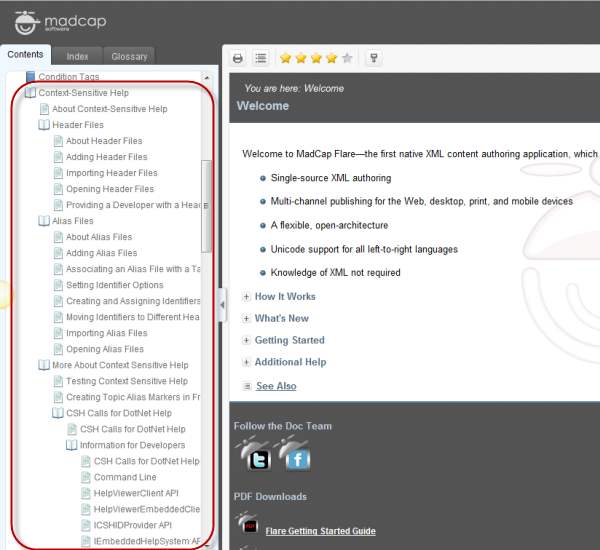Click the page icon beside Command Line
This screenshot has width=600, height=550.
86,477
